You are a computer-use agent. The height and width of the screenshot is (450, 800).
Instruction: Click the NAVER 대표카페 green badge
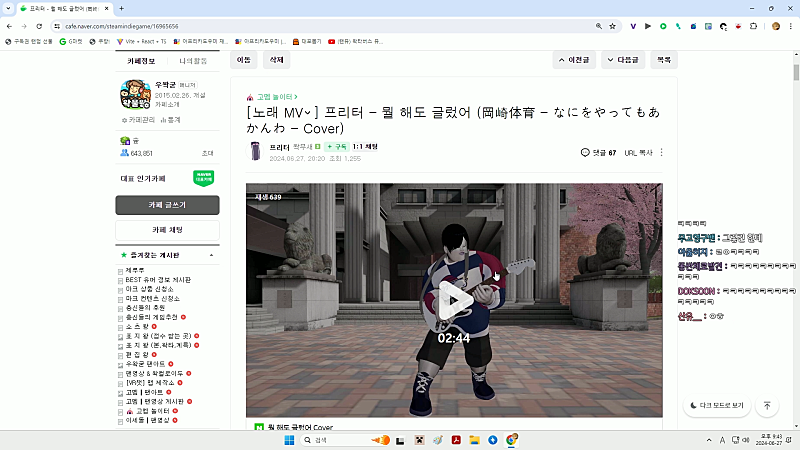tap(204, 178)
